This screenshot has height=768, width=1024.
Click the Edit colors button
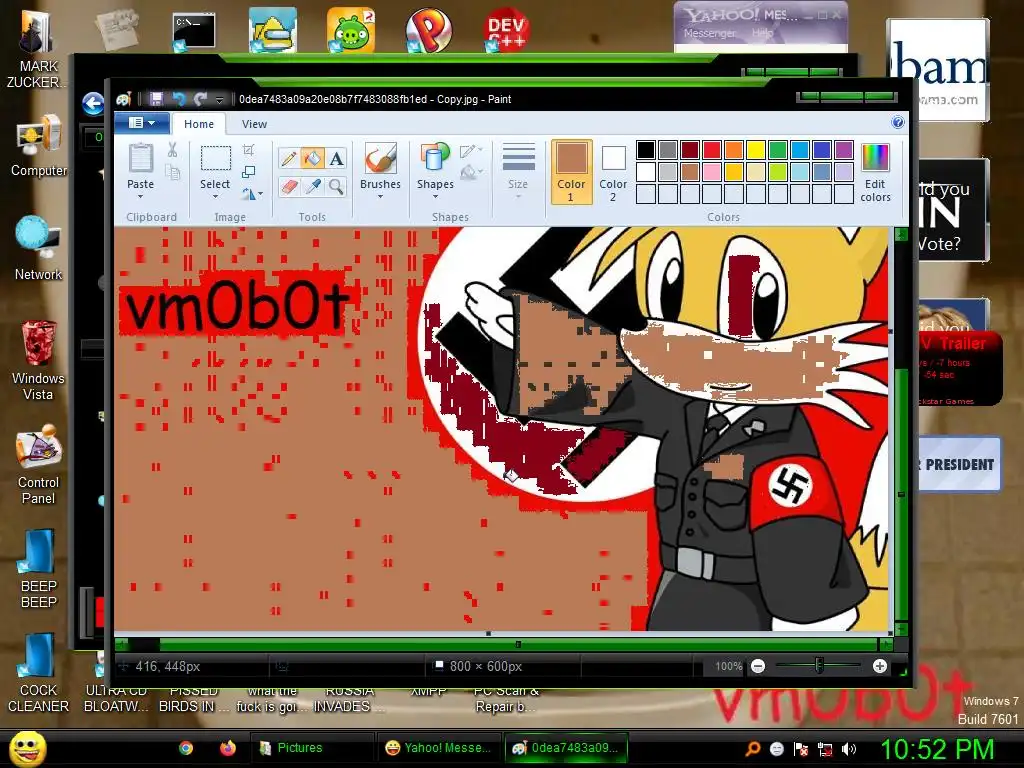(875, 173)
